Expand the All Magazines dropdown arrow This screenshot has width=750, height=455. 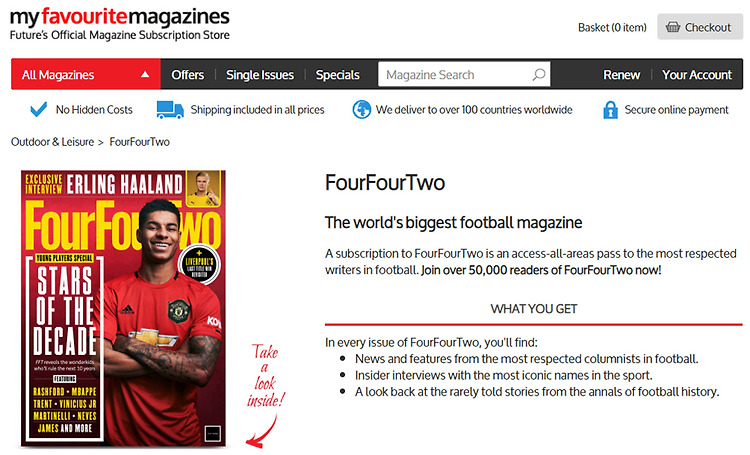point(145,75)
